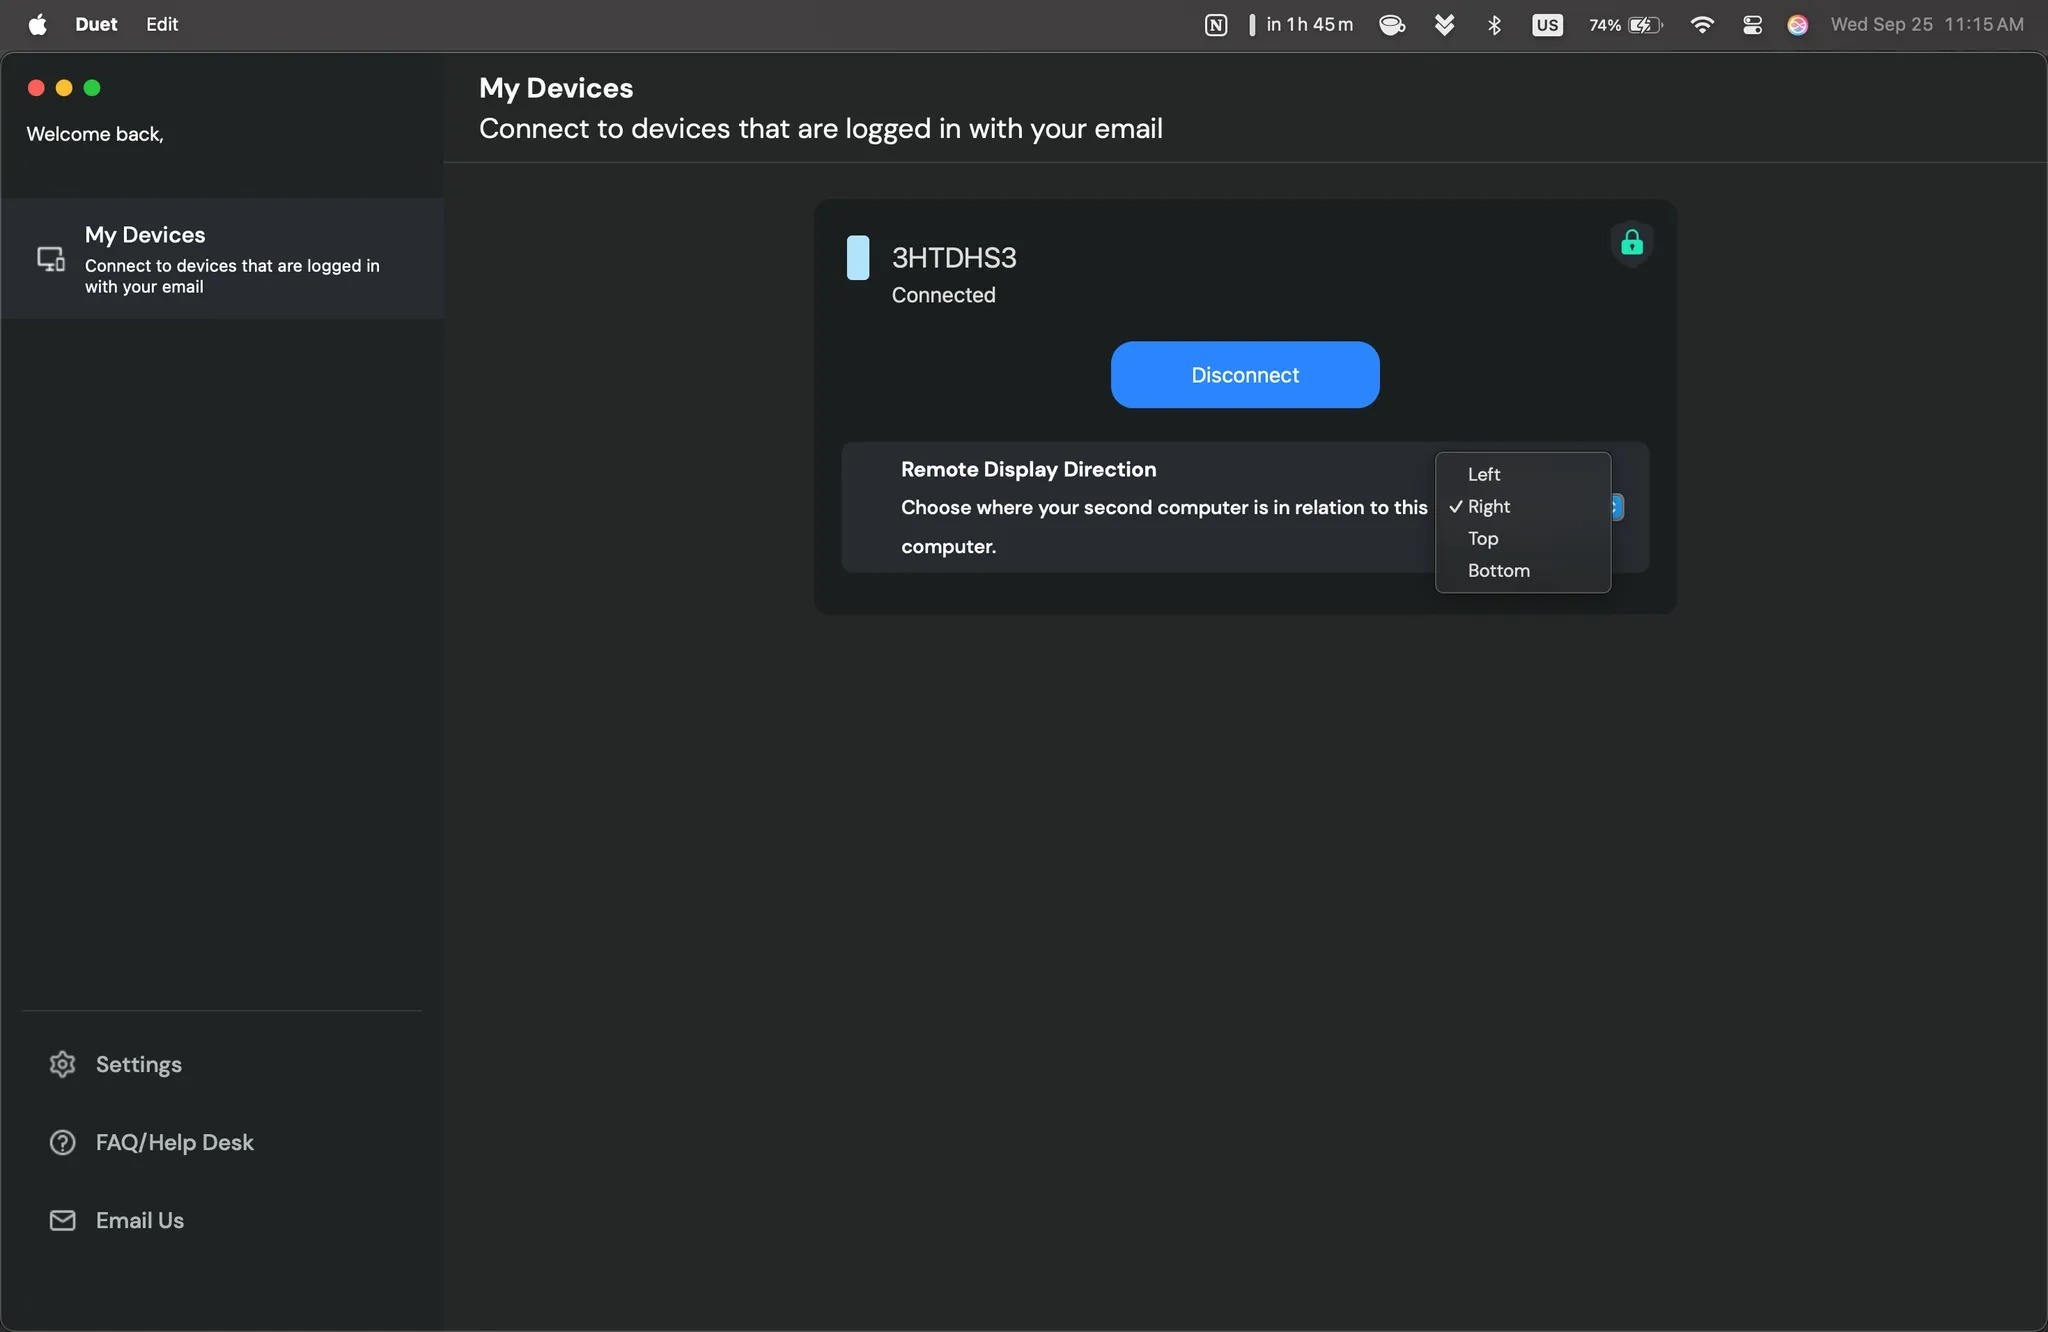Click the Bluetooth icon in the menu bar
The width and height of the screenshot is (2048, 1332).
(1493, 24)
